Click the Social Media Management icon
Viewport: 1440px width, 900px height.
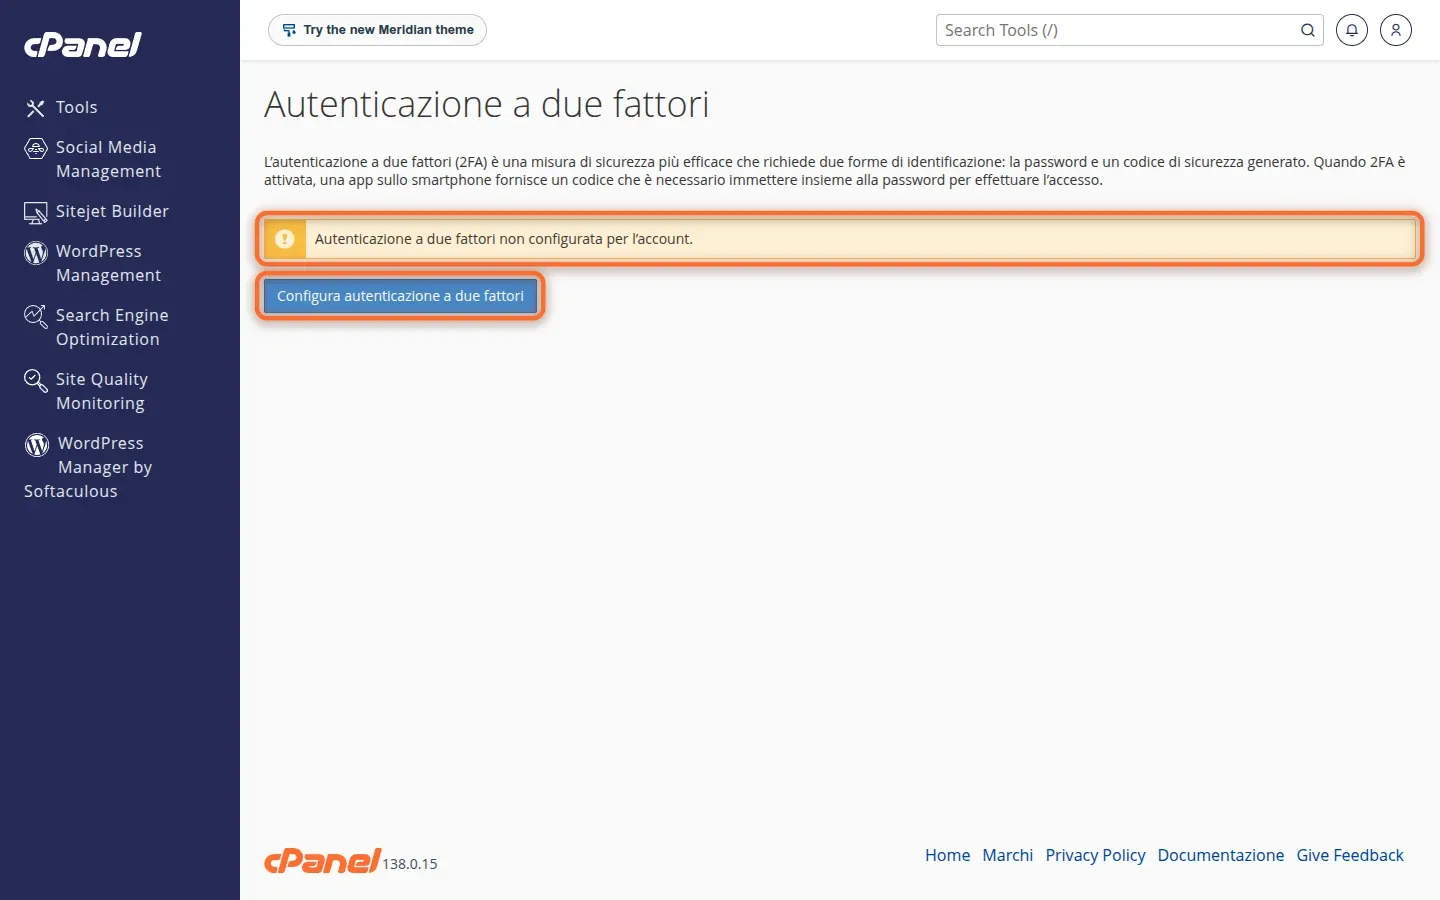coord(36,149)
